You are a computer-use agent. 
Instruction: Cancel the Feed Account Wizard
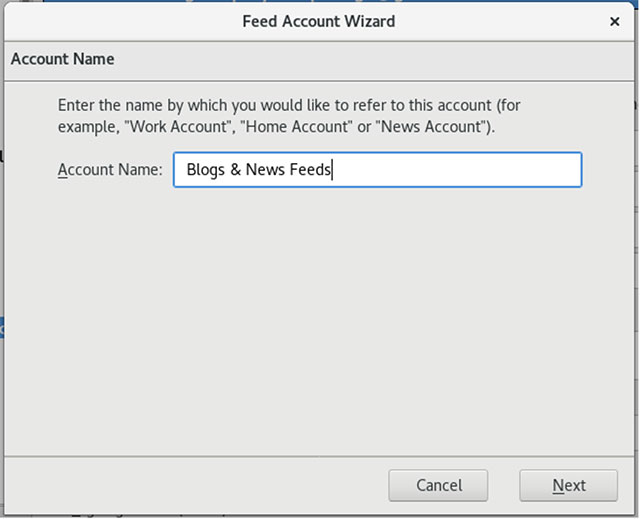(x=438, y=485)
